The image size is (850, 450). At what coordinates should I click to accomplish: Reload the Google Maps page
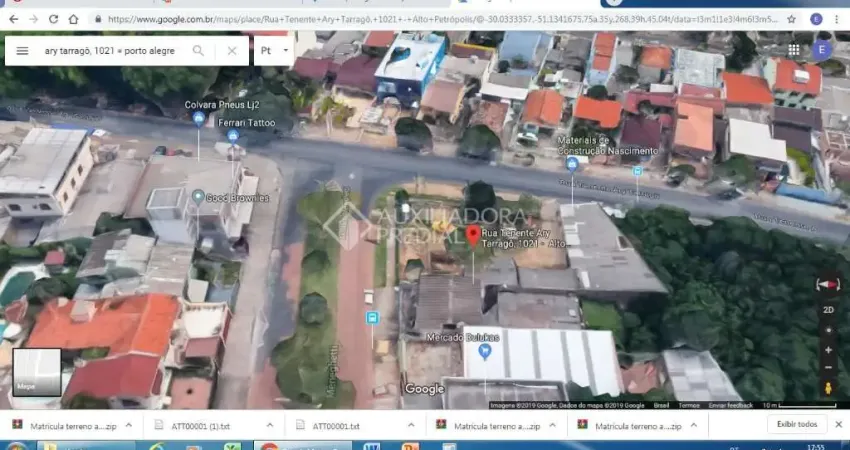coord(53,20)
